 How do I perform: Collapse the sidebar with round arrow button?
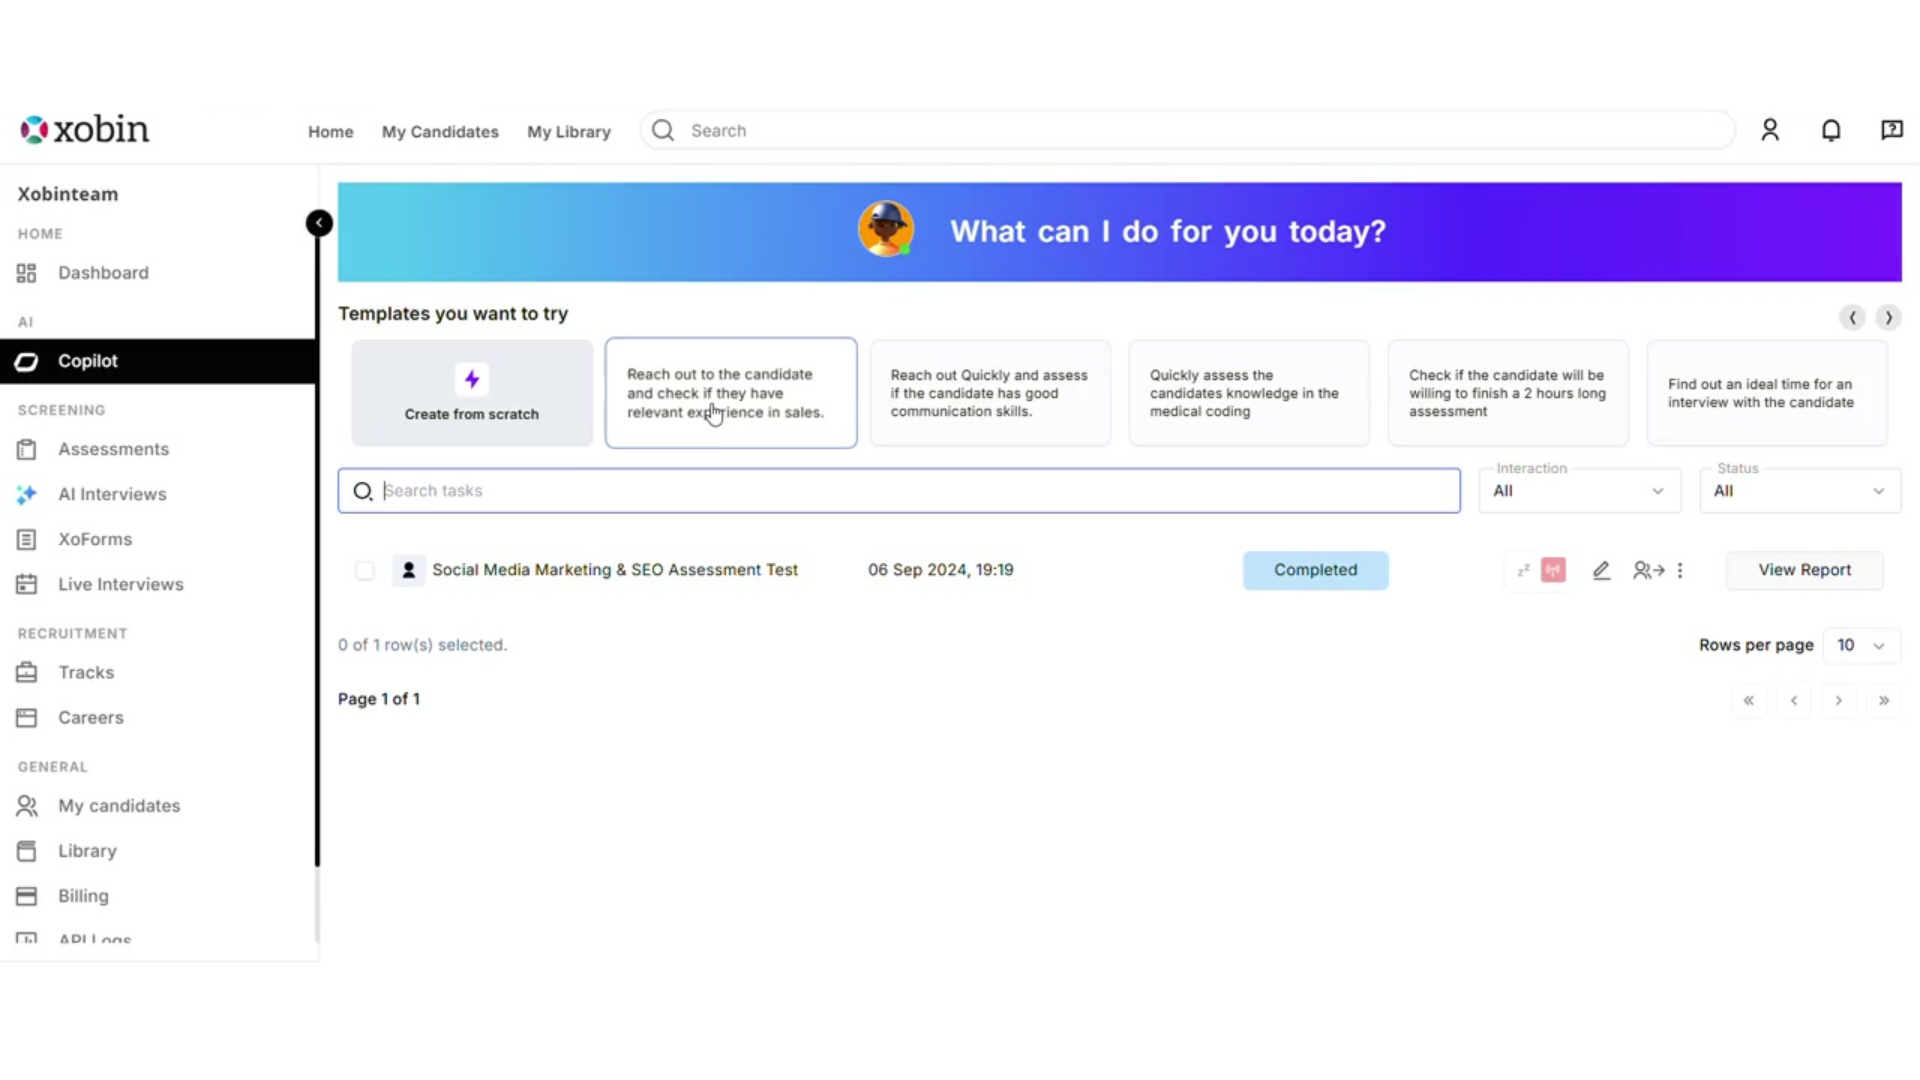(319, 222)
